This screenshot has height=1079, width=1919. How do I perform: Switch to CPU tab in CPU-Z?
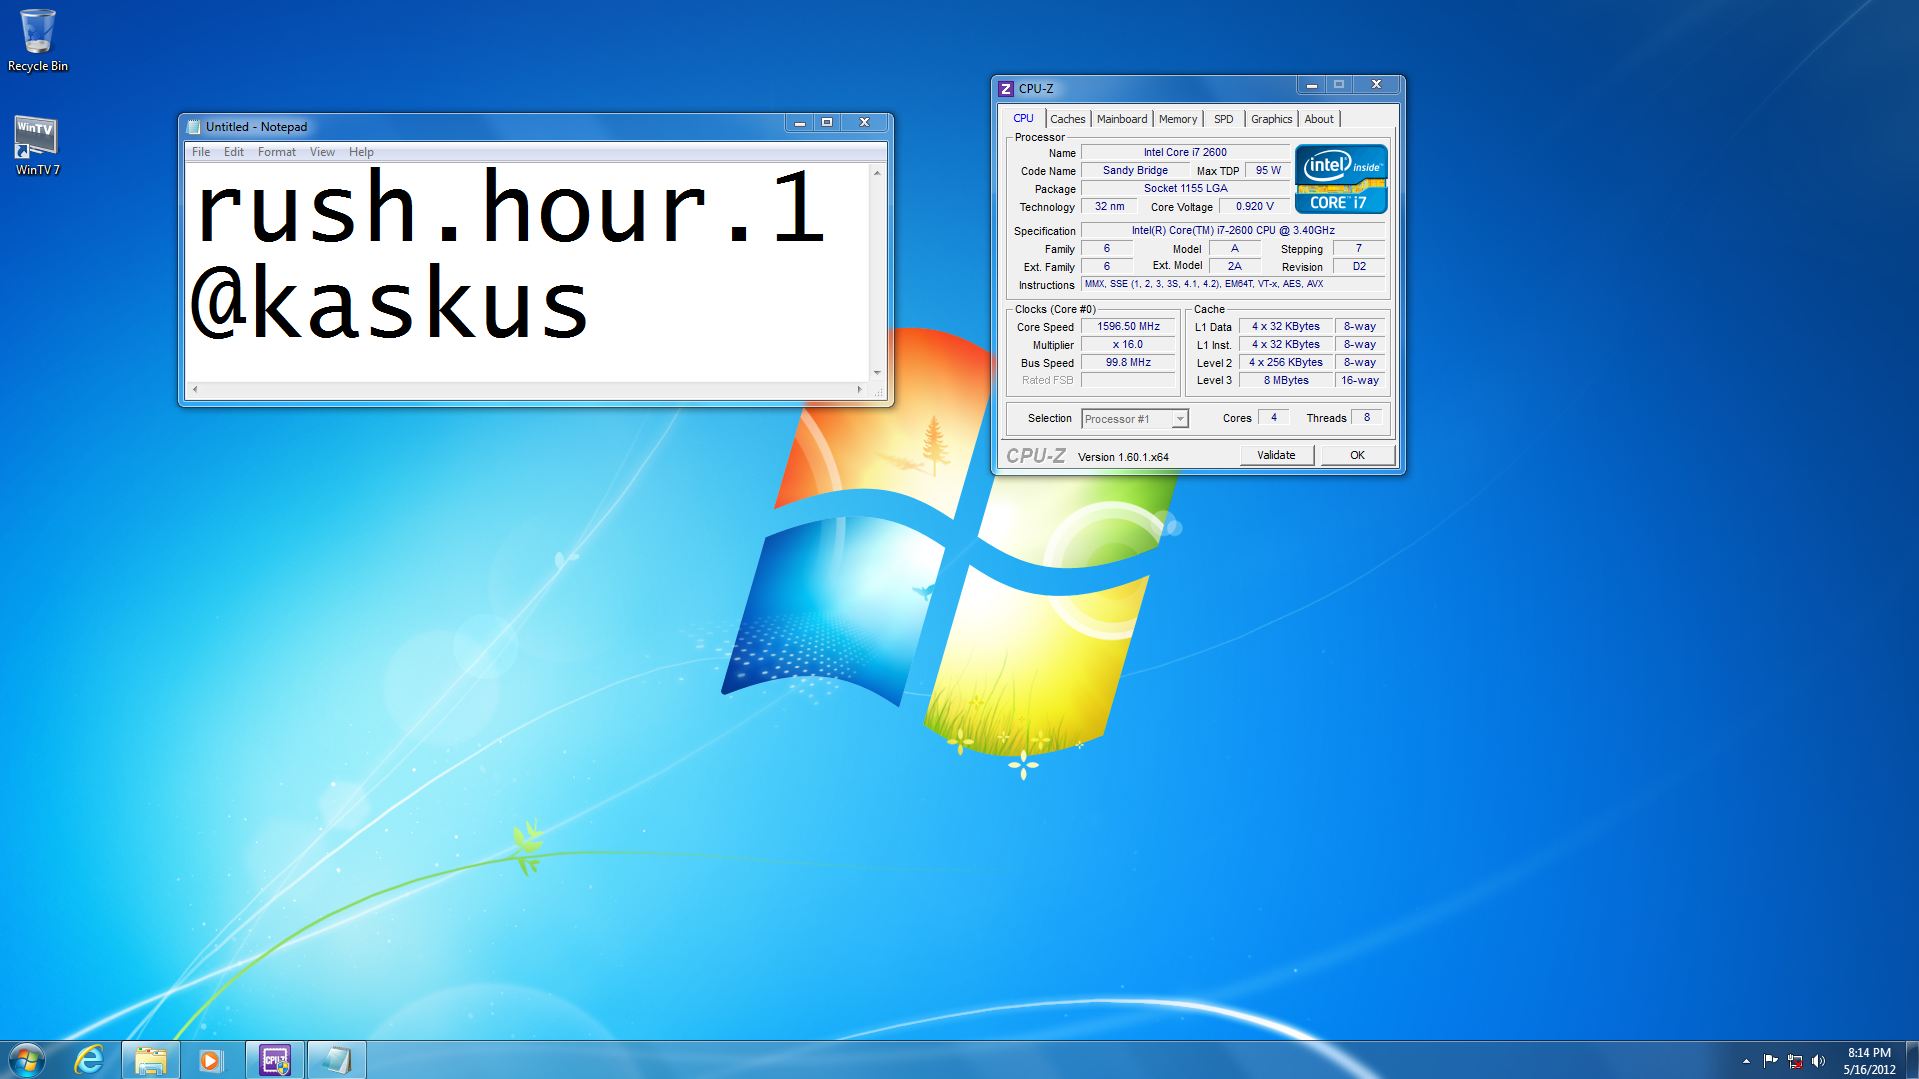[x=1023, y=118]
